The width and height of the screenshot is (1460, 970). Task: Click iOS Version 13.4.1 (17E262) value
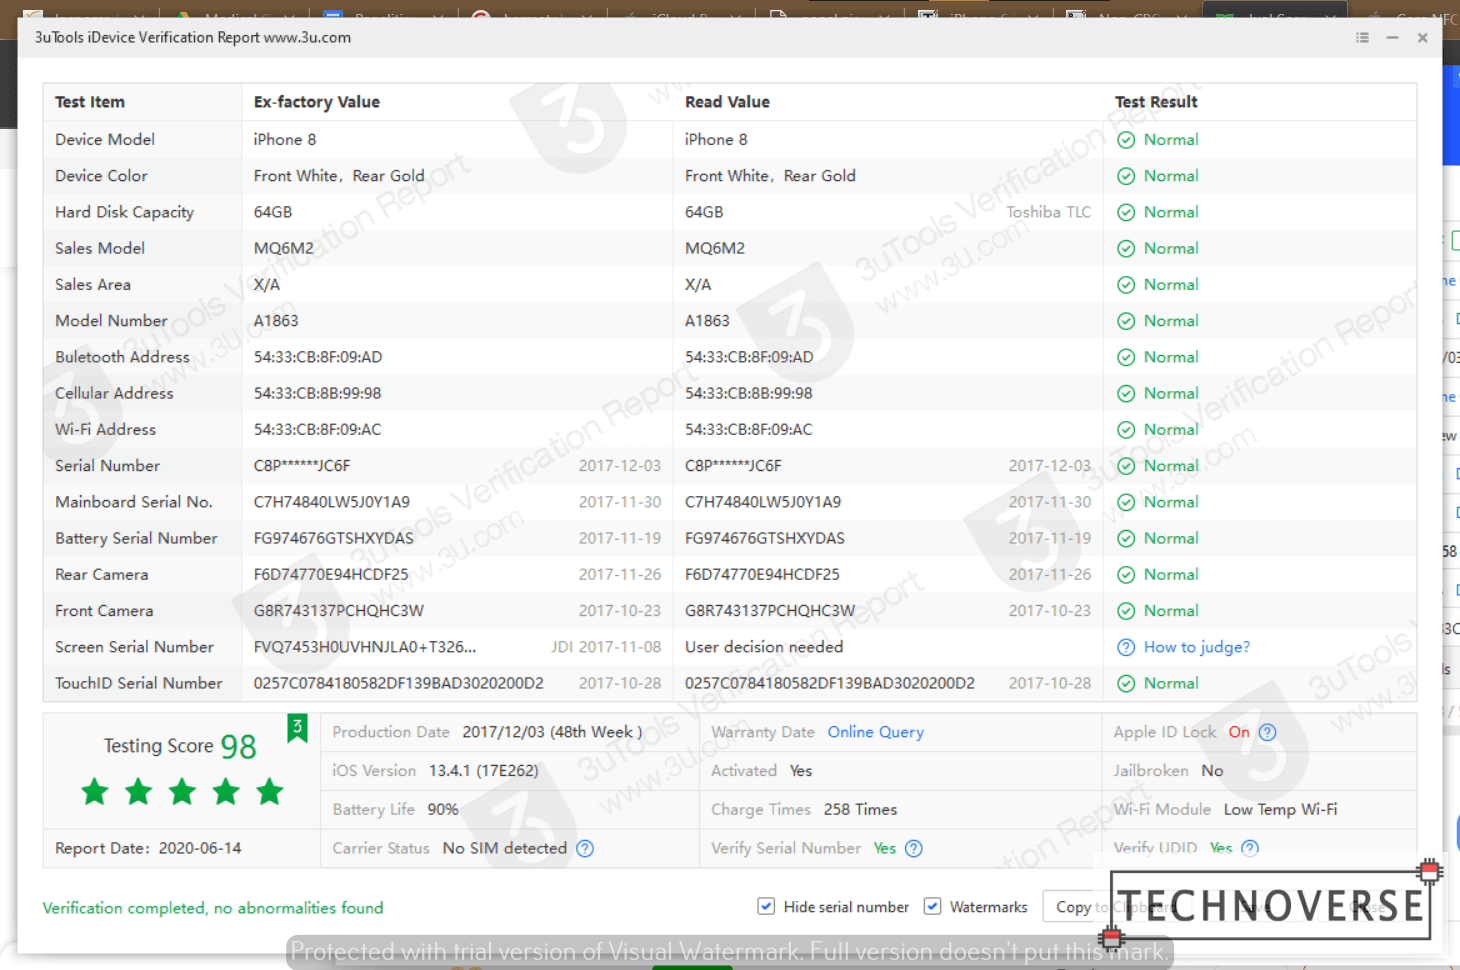484,771
